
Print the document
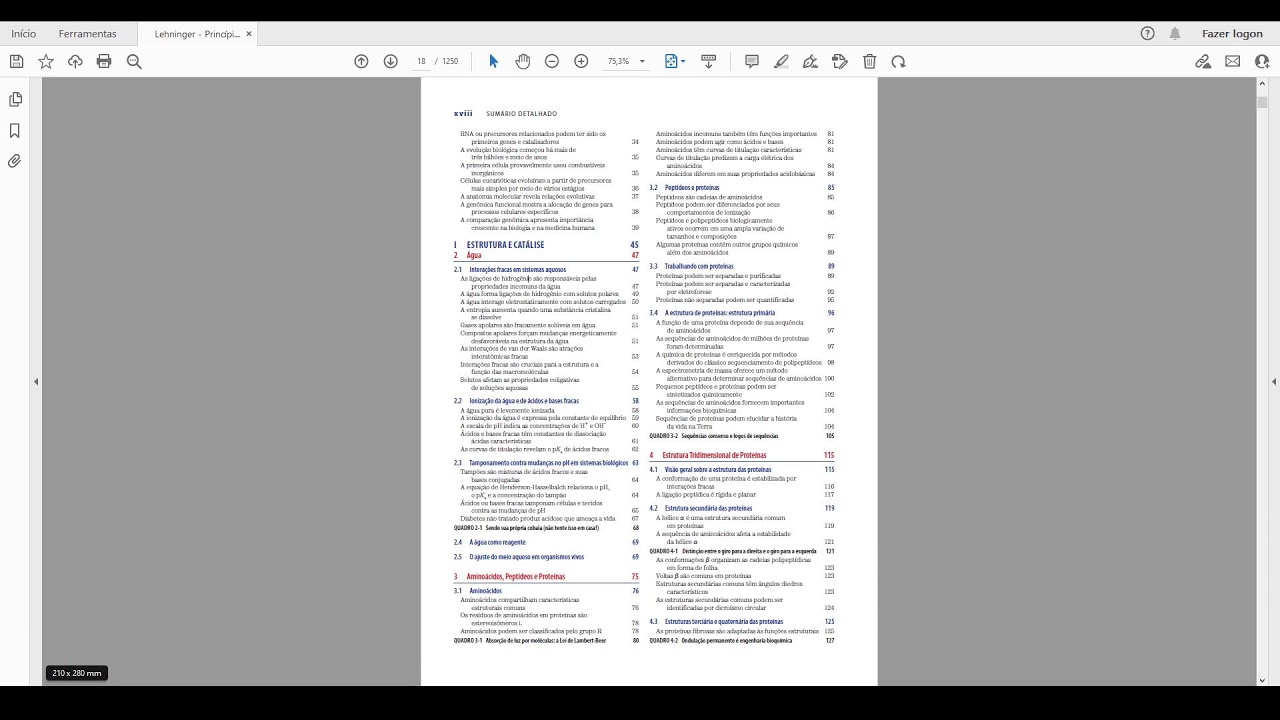tap(104, 61)
